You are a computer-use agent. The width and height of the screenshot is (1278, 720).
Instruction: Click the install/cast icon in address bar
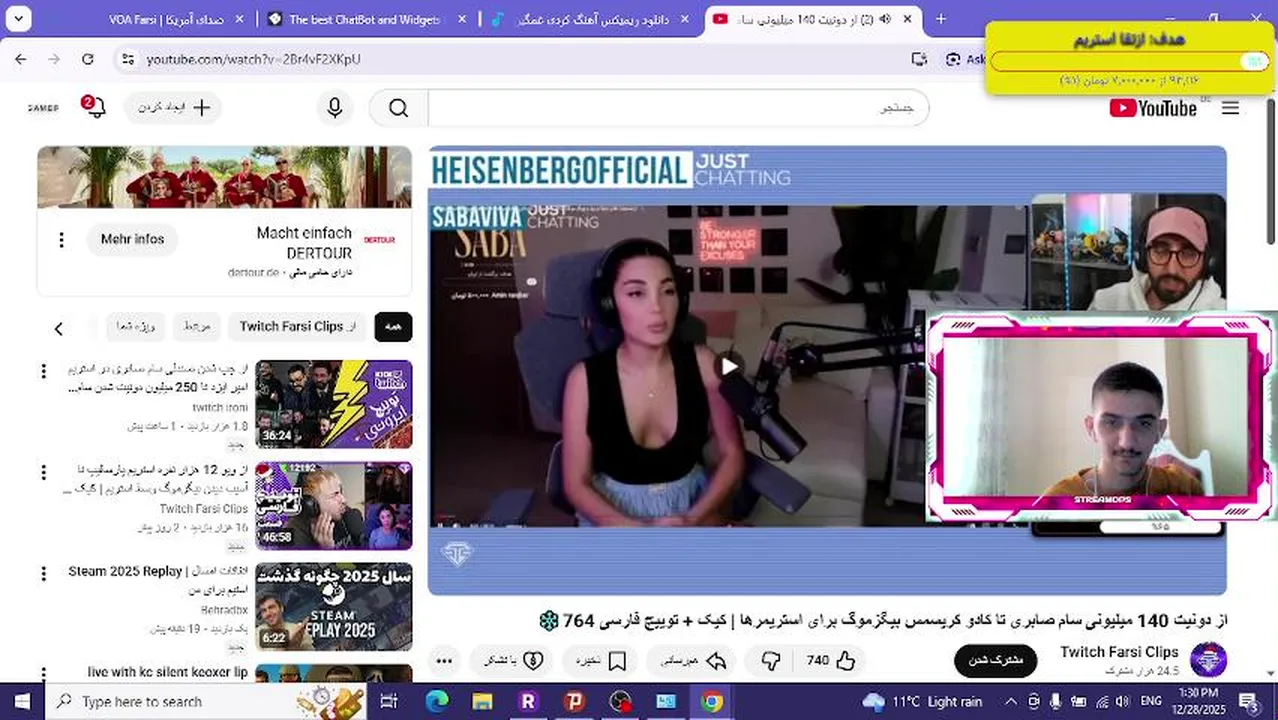click(919, 59)
